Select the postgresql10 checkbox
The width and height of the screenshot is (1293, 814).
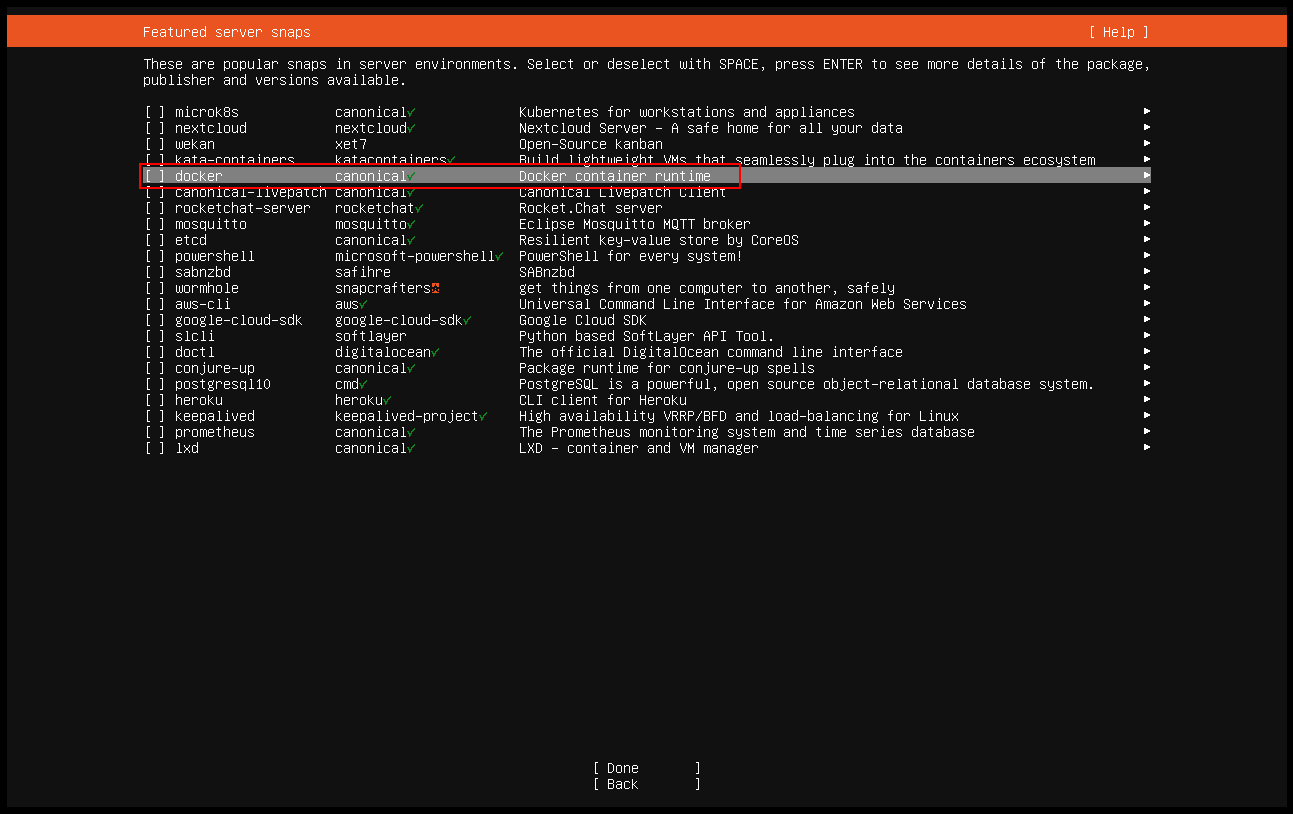coord(155,384)
